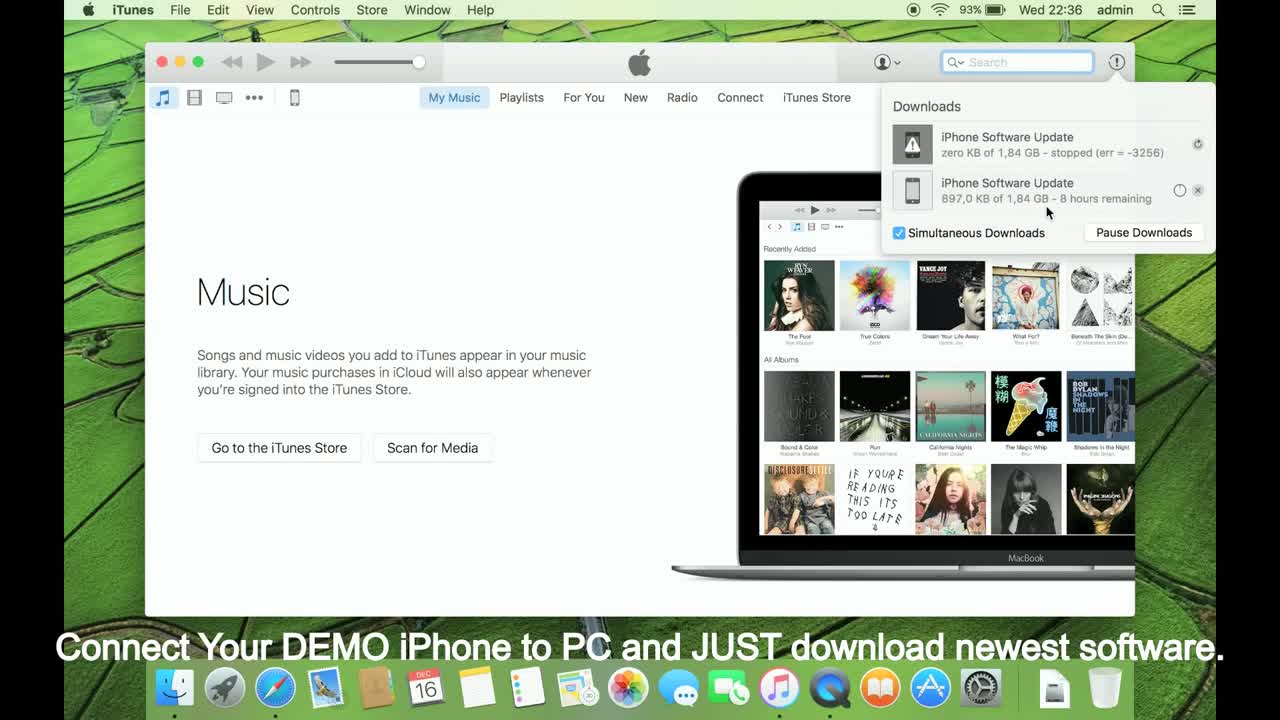This screenshot has height=720, width=1280.
Task: Open Calendar from the Dock
Action: pyautogui.click(x=426, y=688)
